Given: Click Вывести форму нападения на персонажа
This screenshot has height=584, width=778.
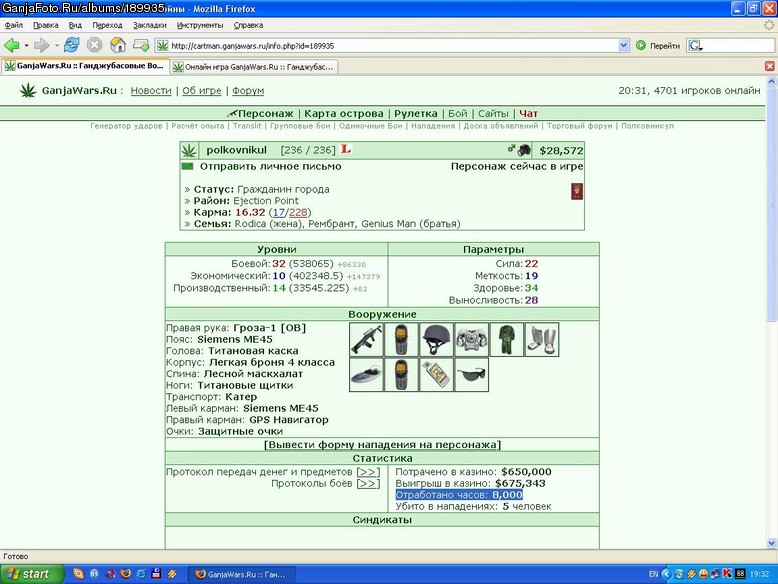Looking at the screenshot, I should [x=382, y=445].
